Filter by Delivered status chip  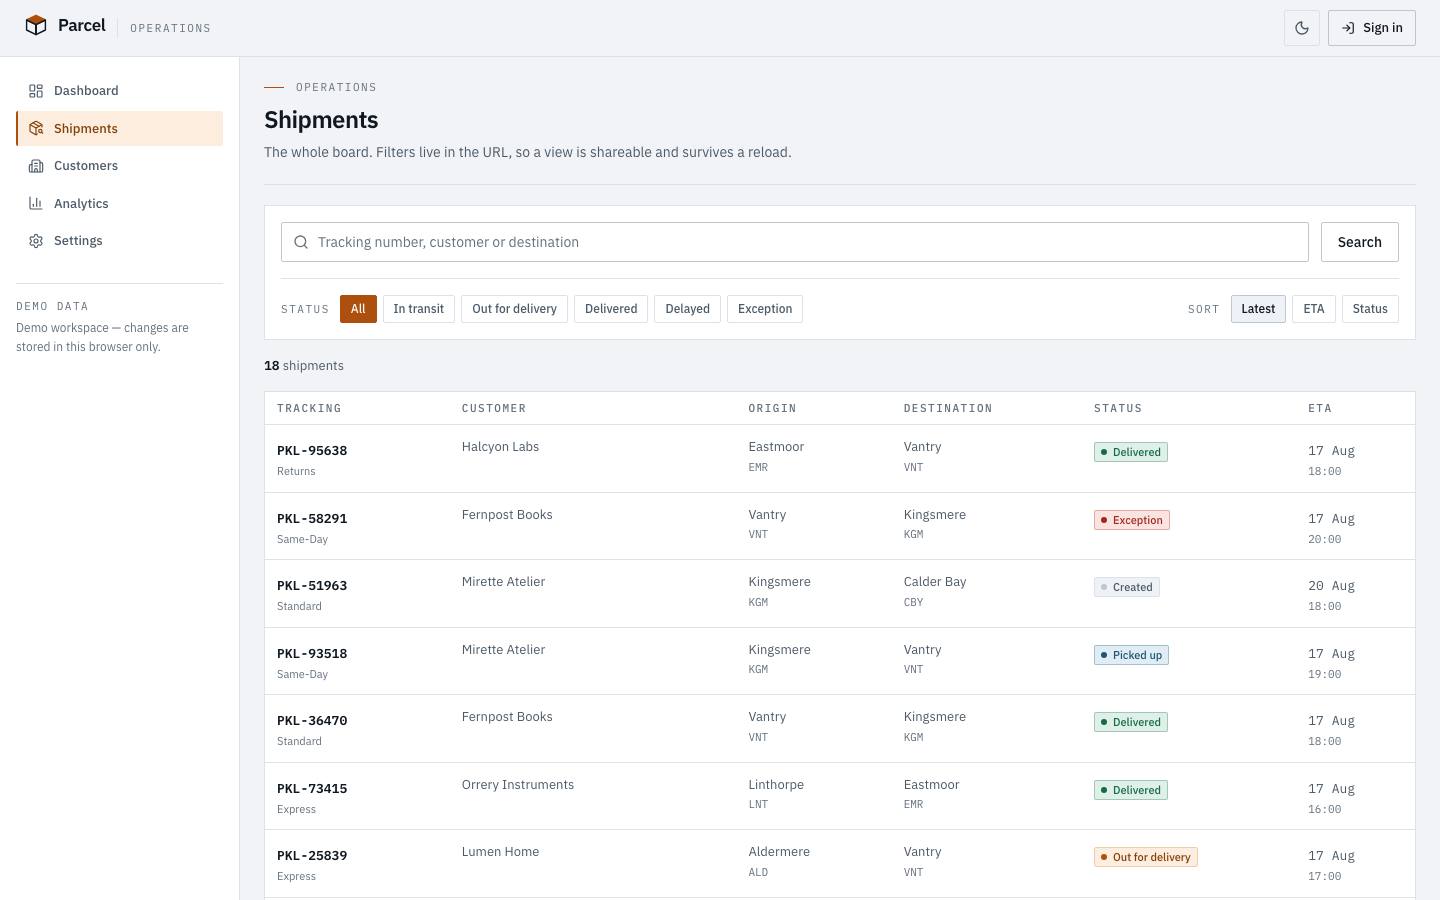(x=611, y=309)
